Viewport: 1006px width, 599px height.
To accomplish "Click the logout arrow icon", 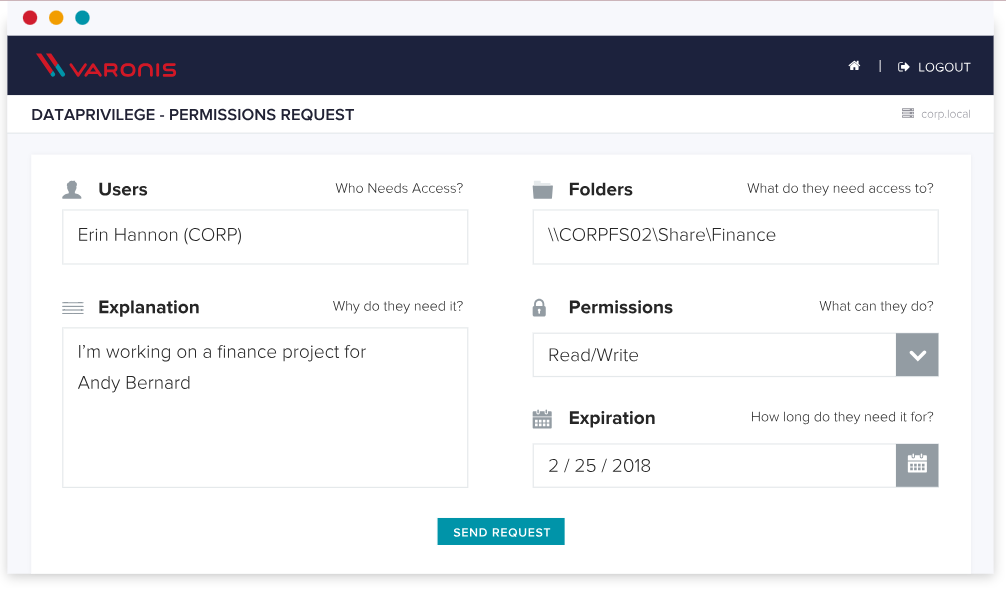I will coord(904,66).
